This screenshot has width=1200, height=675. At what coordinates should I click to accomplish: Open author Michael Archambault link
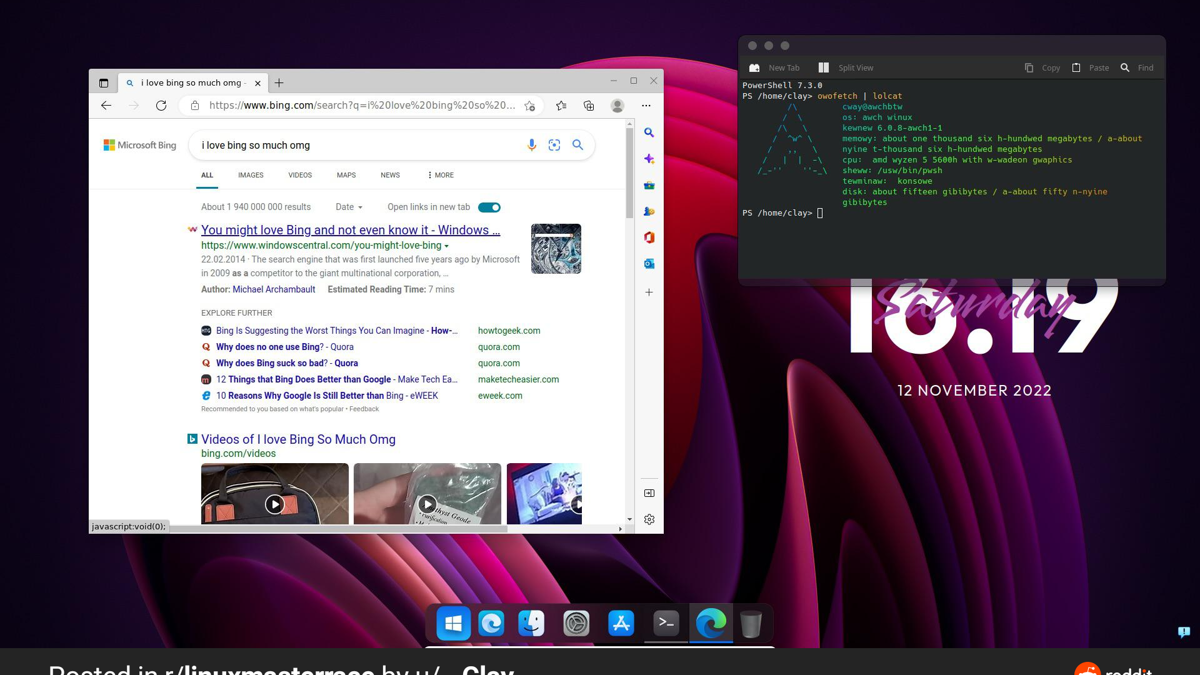coord(274,289)
